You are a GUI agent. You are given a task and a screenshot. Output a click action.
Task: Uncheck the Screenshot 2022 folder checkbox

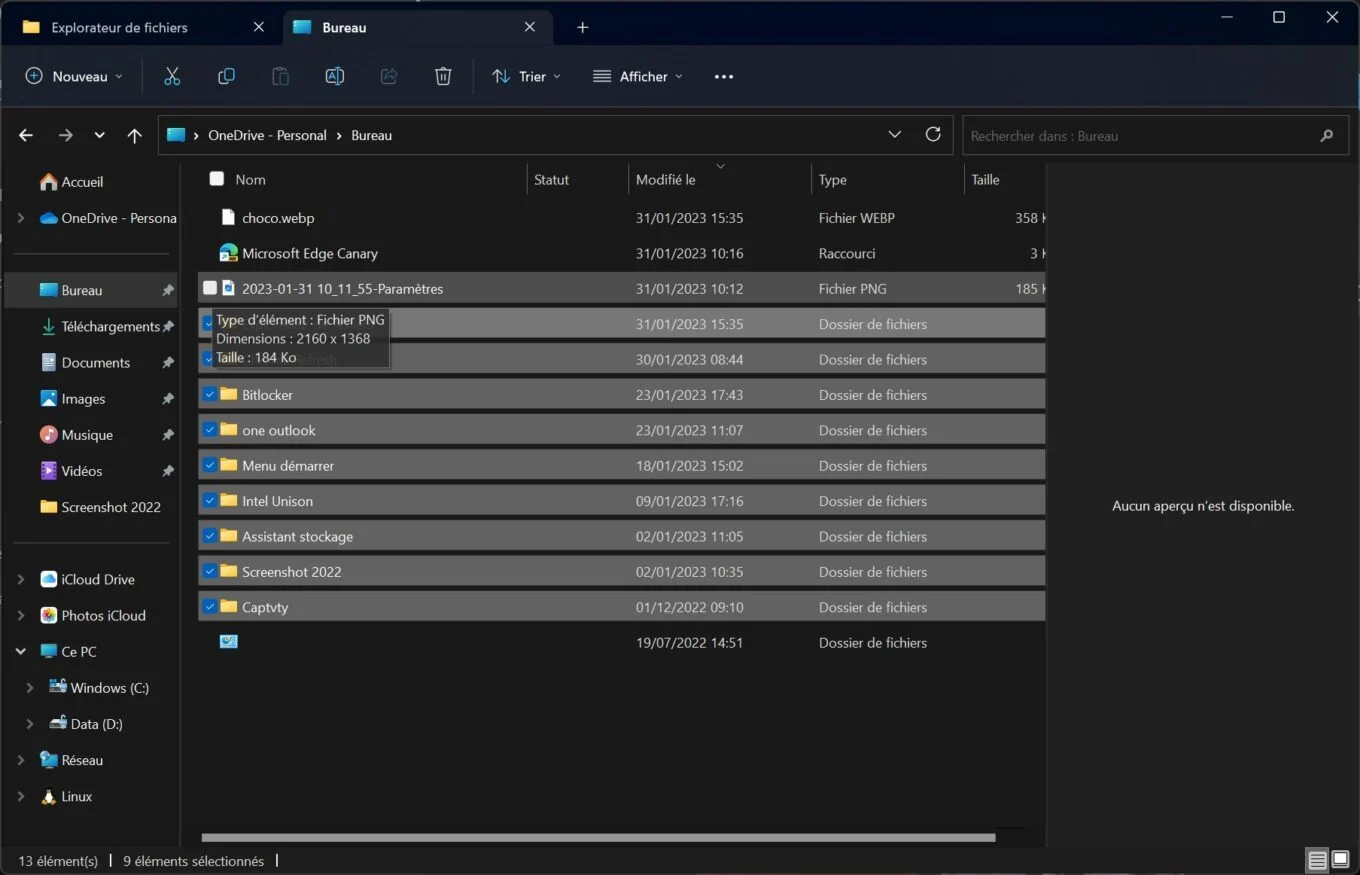[x=210, y=571]
